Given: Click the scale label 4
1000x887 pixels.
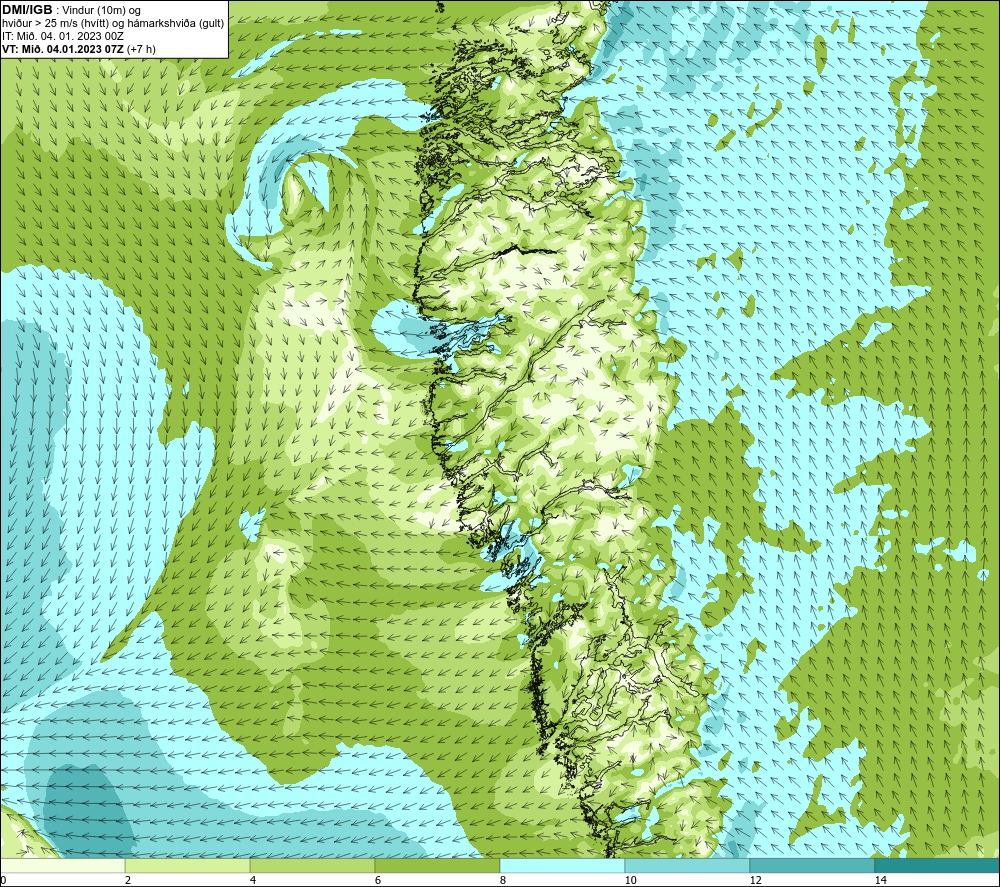Looking at the screenshot, I should pos(253,880).
